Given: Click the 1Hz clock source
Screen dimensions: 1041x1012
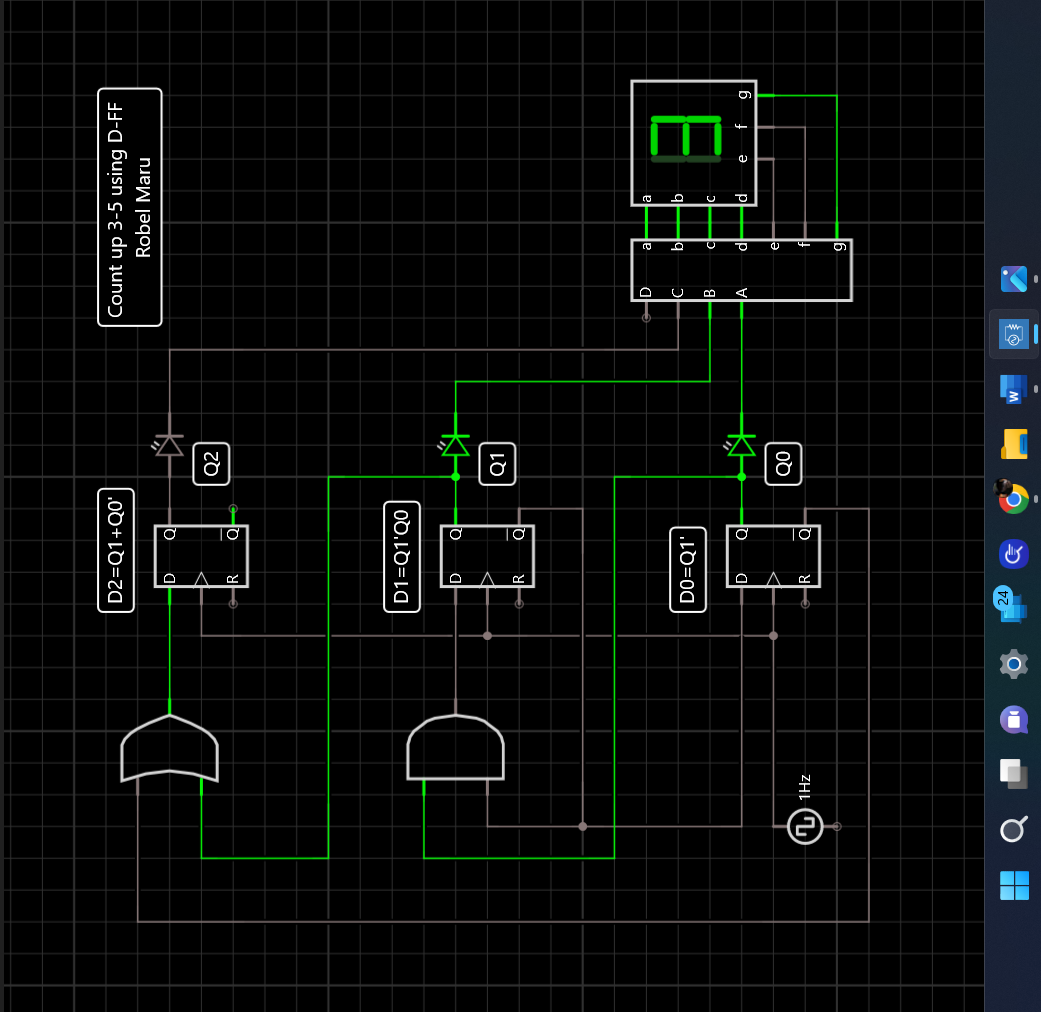Looking at the screenshot, I should coord(805,827).
